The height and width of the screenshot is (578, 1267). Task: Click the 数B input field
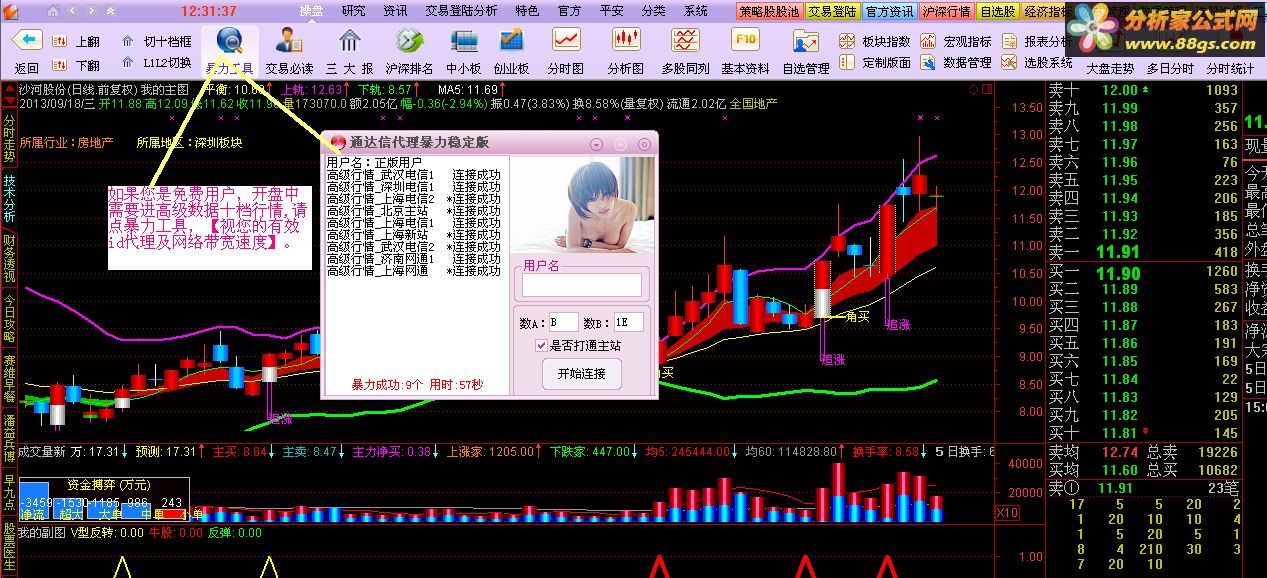[x=628, y=322]
